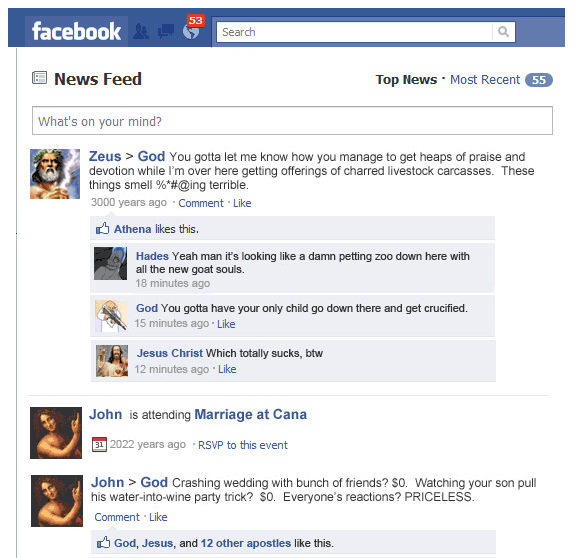578x558 pixels.
Task: Click in the Search field
Action: [x=354, y=32]
